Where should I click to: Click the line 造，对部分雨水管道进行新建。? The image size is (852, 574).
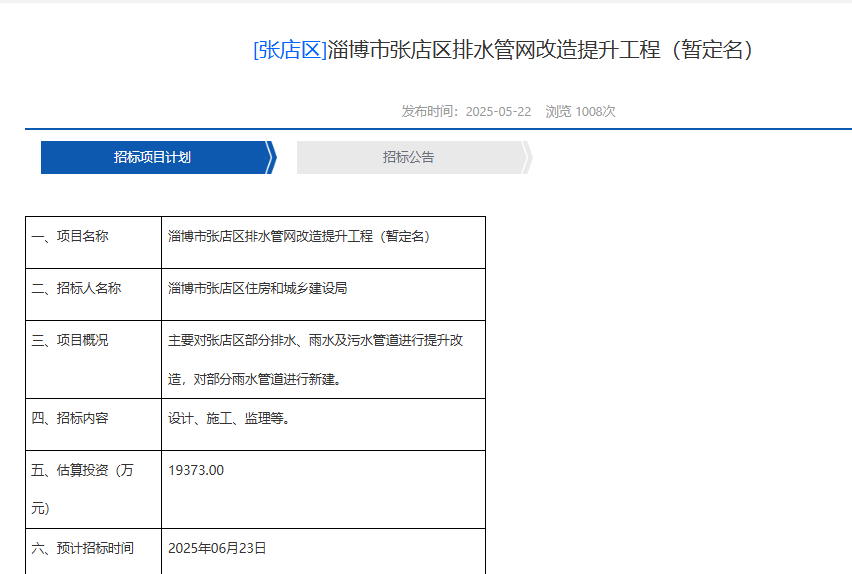click(255, 379)
